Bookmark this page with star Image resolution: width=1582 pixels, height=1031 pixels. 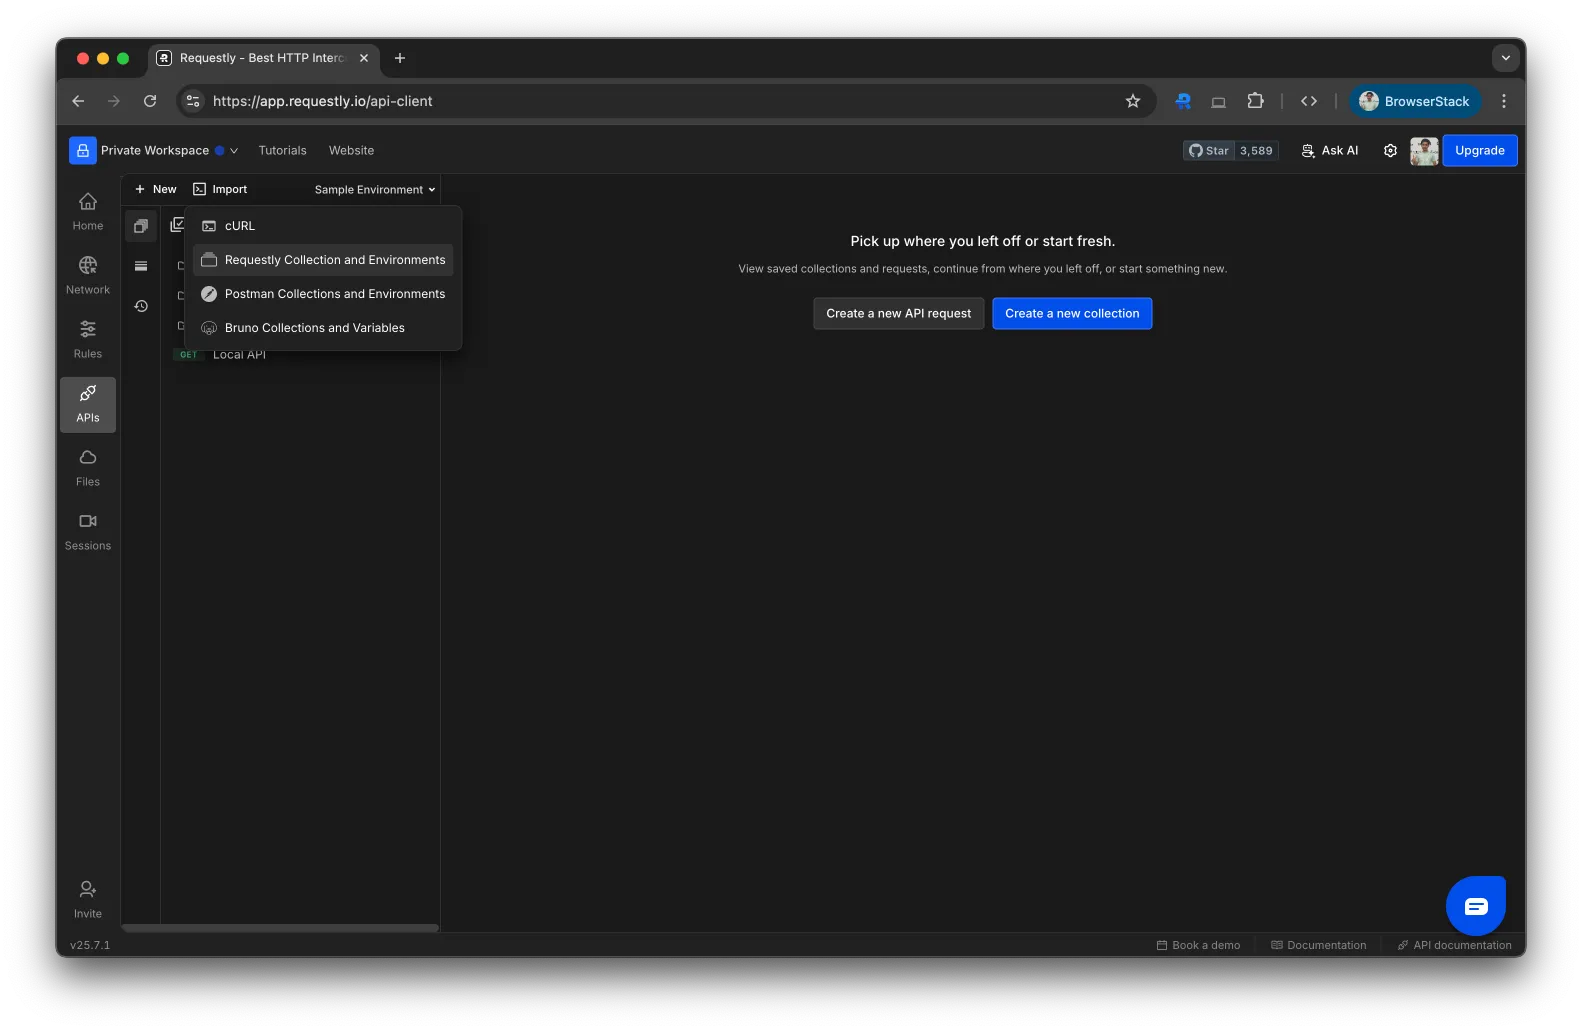[1132, 101]
